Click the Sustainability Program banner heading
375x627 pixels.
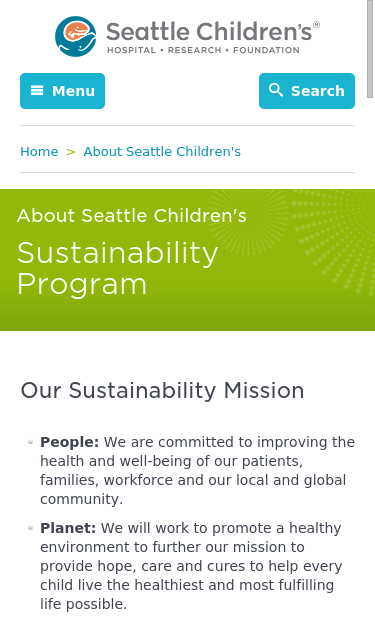pos(118,268)
